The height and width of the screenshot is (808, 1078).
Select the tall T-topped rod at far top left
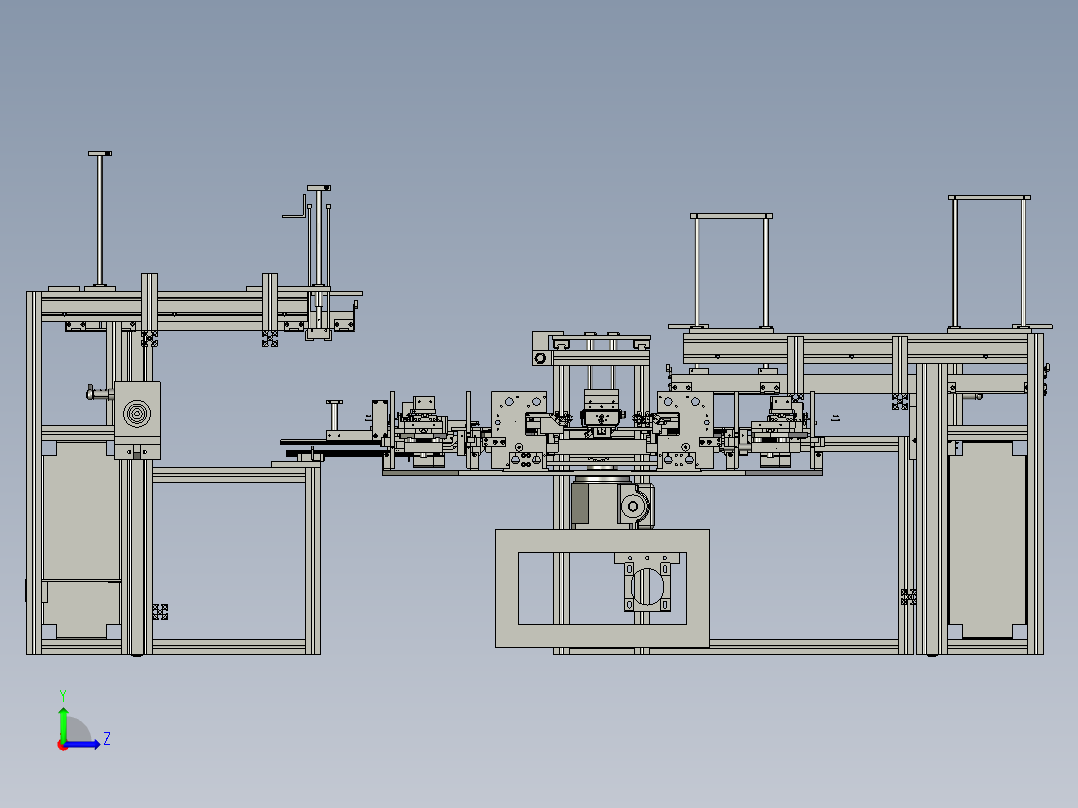point(100,219)
